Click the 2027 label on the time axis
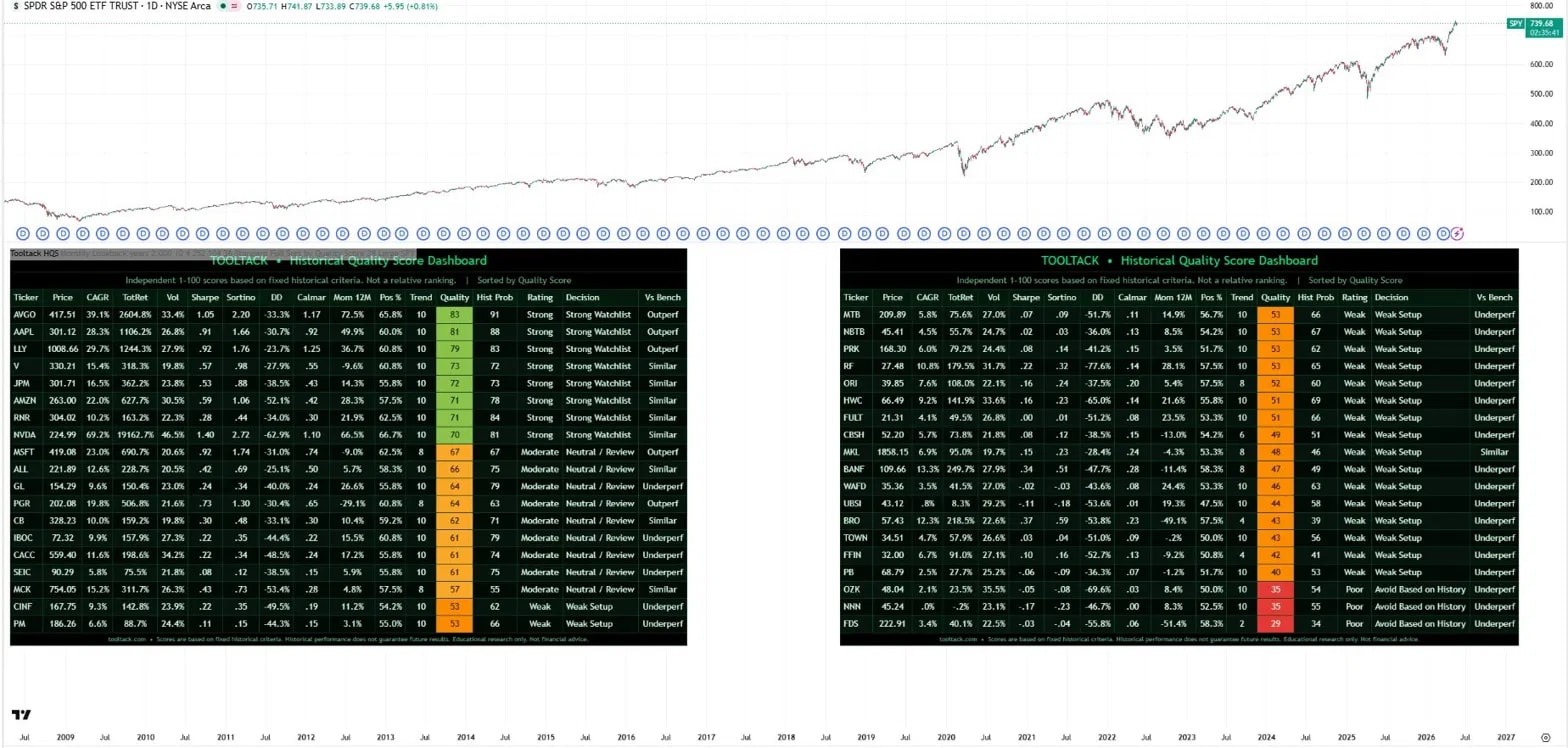The width and height of the screenshot is (1568, 748). (x=1506, y=737)
